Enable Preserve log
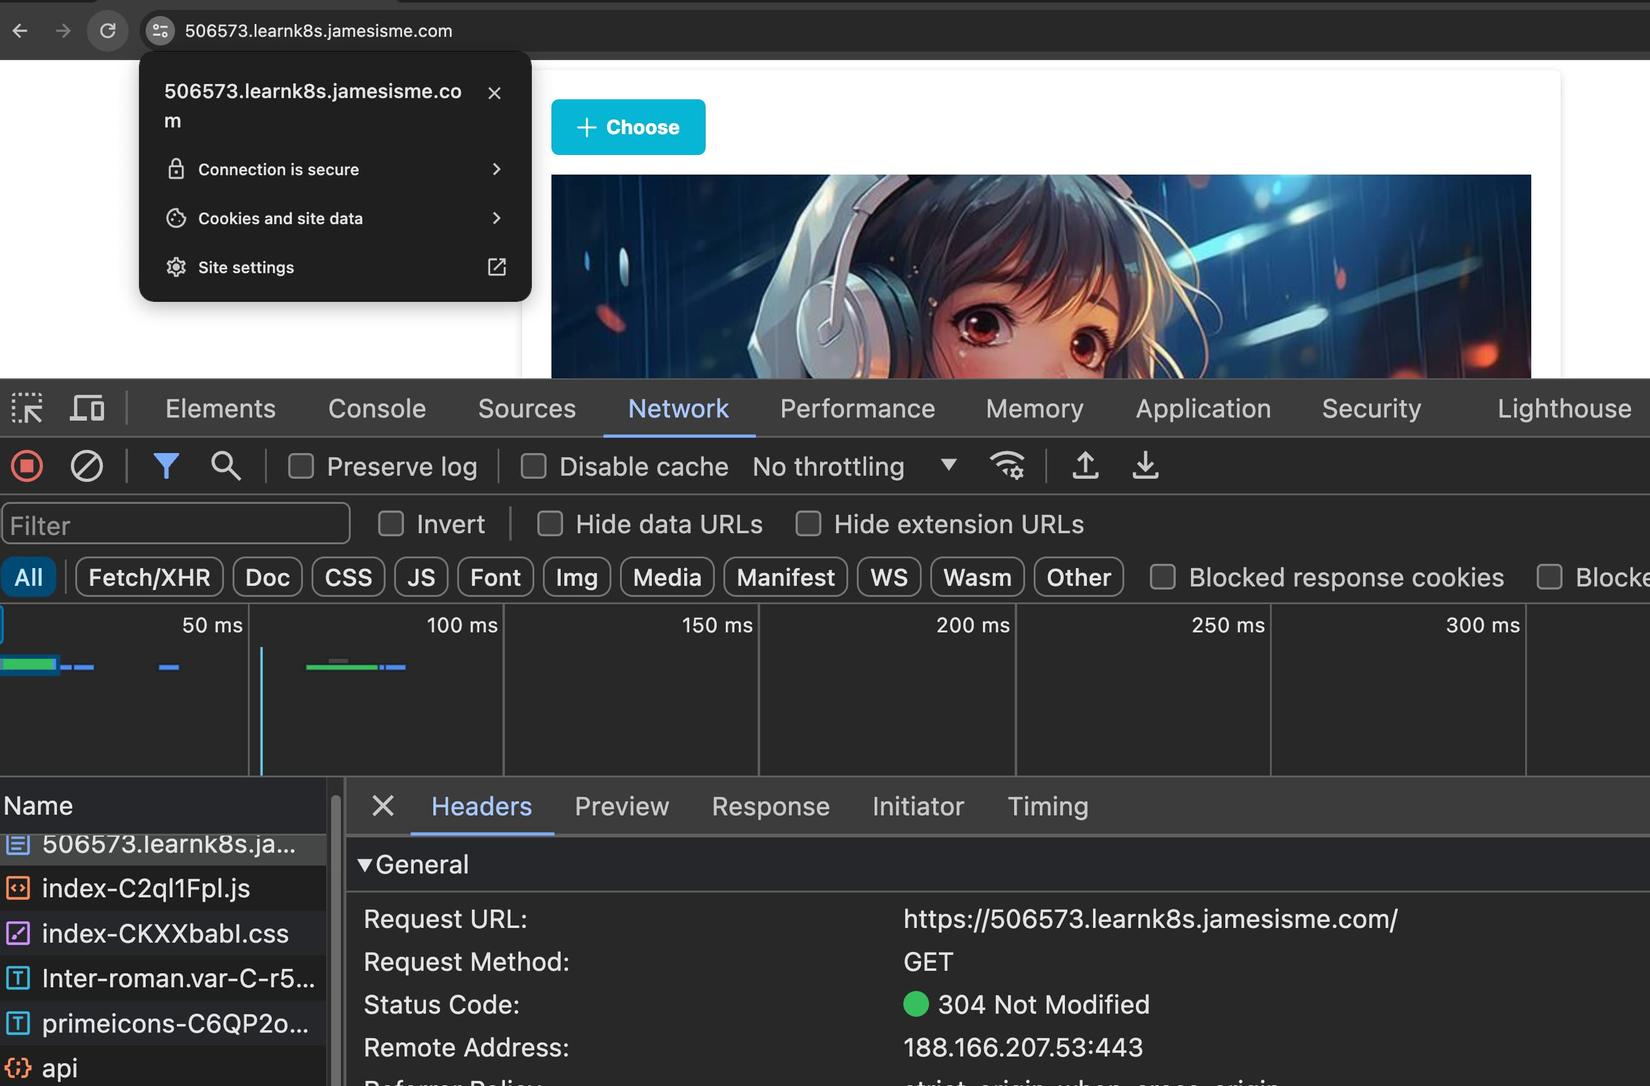The width and height of the screenshot is (1650, 1086). coord(301,466)
